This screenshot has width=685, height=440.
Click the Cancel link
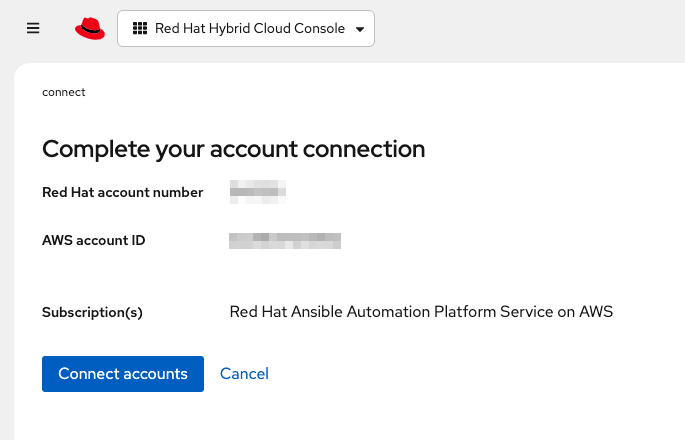[x=244, y=374]
